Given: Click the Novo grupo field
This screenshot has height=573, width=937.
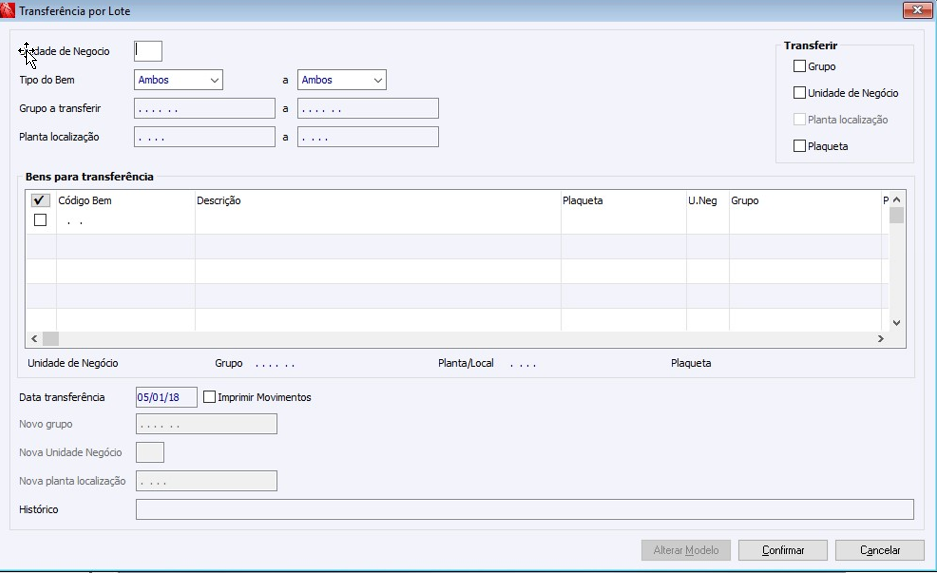Looking at the screenshot, I should 207,424.
